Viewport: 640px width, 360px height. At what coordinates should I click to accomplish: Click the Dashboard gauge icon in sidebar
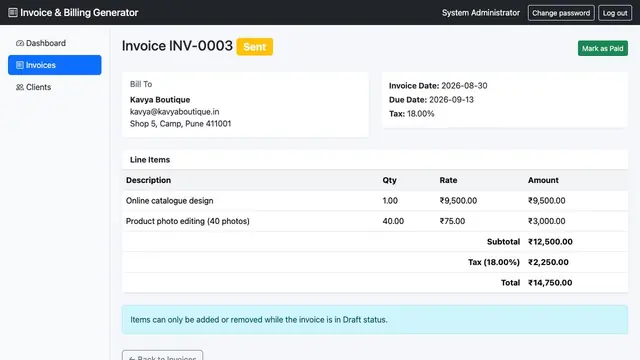point(20,43)
